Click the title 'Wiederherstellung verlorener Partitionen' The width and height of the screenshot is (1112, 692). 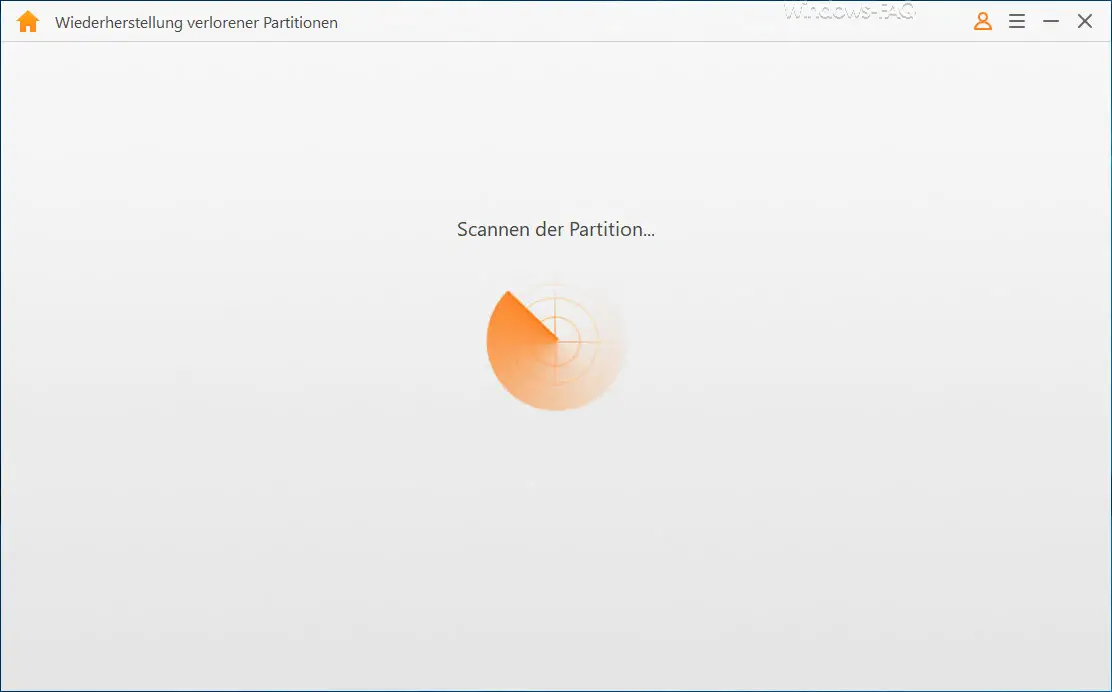click(x=196, y=23)
